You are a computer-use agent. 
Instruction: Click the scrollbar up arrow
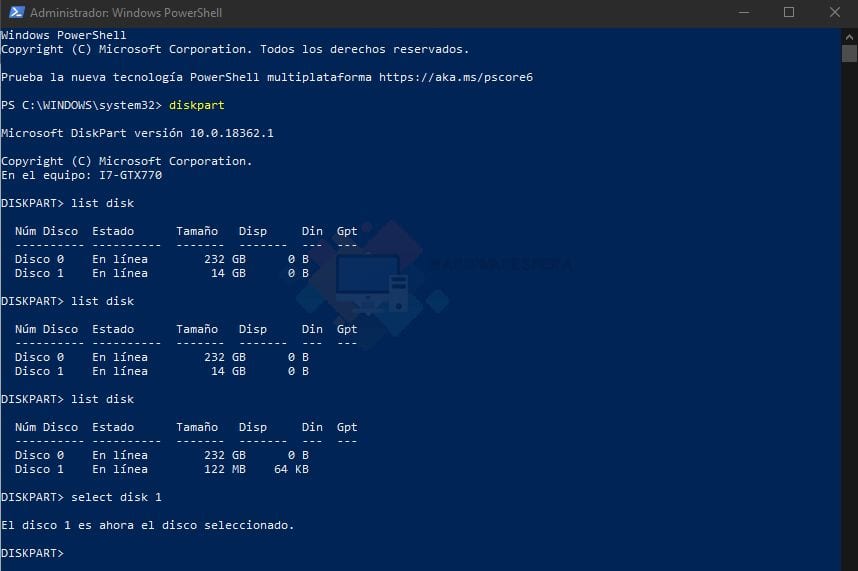pos(849,37)
